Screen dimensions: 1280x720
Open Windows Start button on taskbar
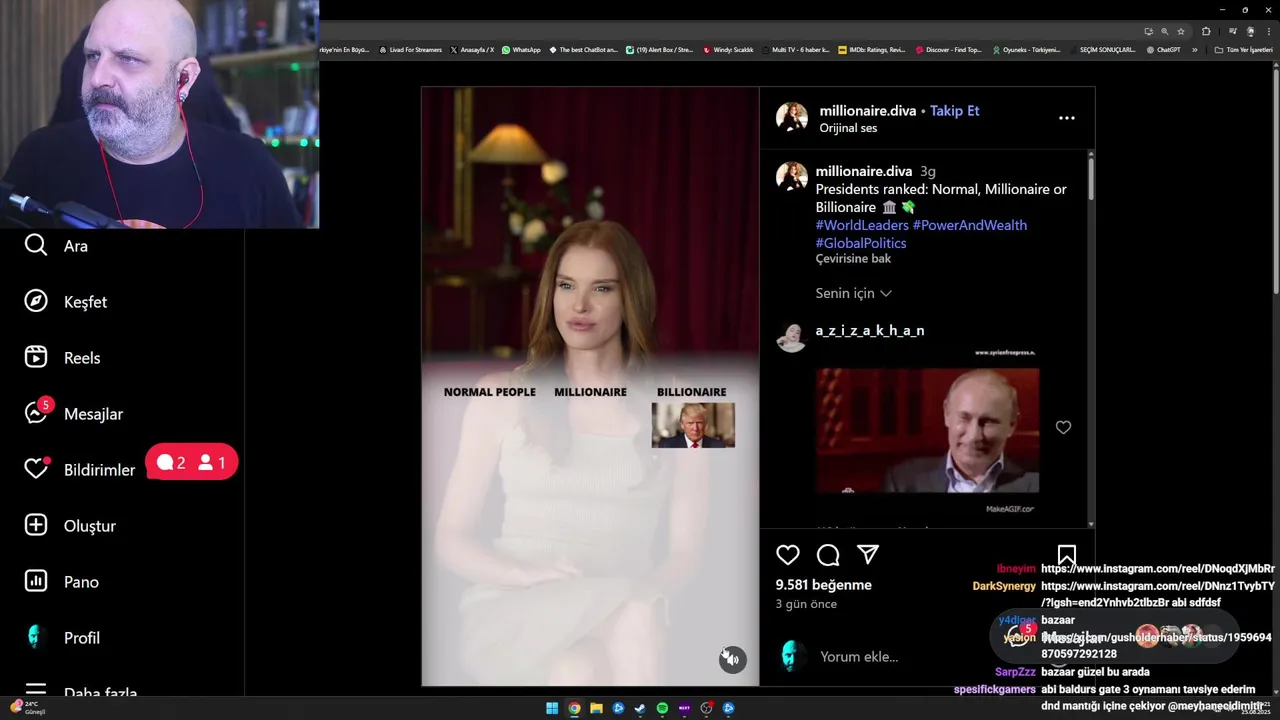(552, 708)
